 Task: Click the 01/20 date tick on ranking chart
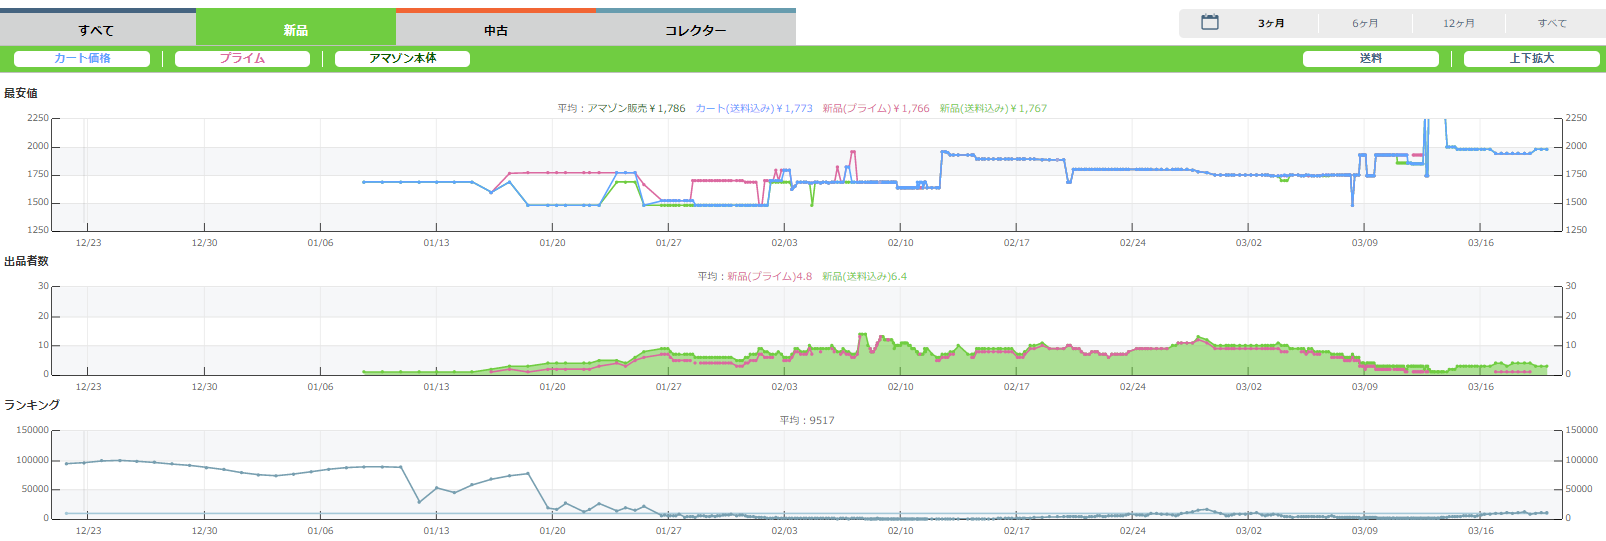552,531
